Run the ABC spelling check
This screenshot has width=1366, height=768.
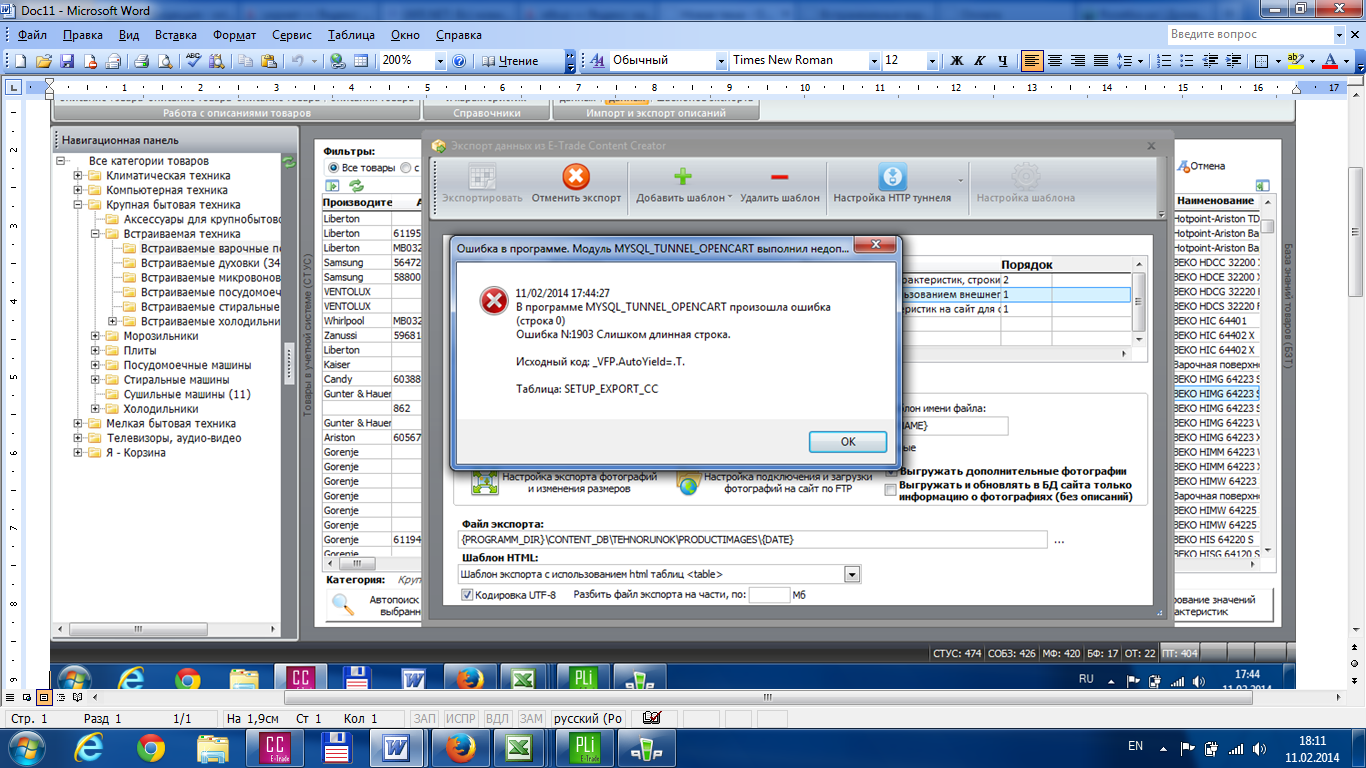pyautogui.click(x=194, y=61)
